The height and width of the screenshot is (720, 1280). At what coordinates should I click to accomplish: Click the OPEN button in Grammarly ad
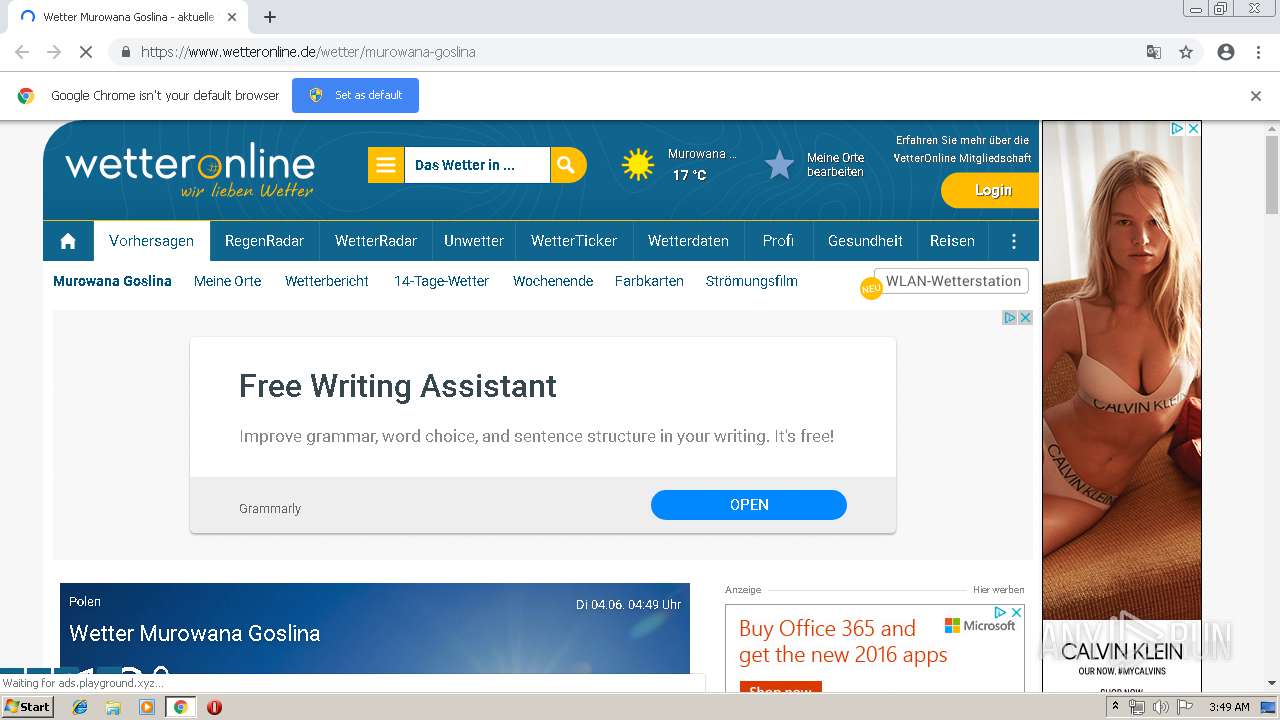[749, 505]
